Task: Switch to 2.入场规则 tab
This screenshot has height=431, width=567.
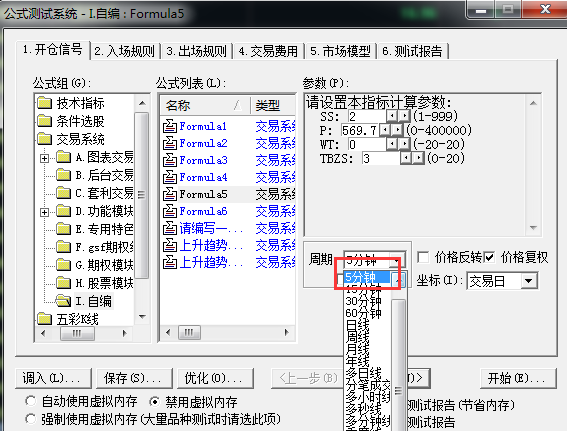Action: click(124, 51)
